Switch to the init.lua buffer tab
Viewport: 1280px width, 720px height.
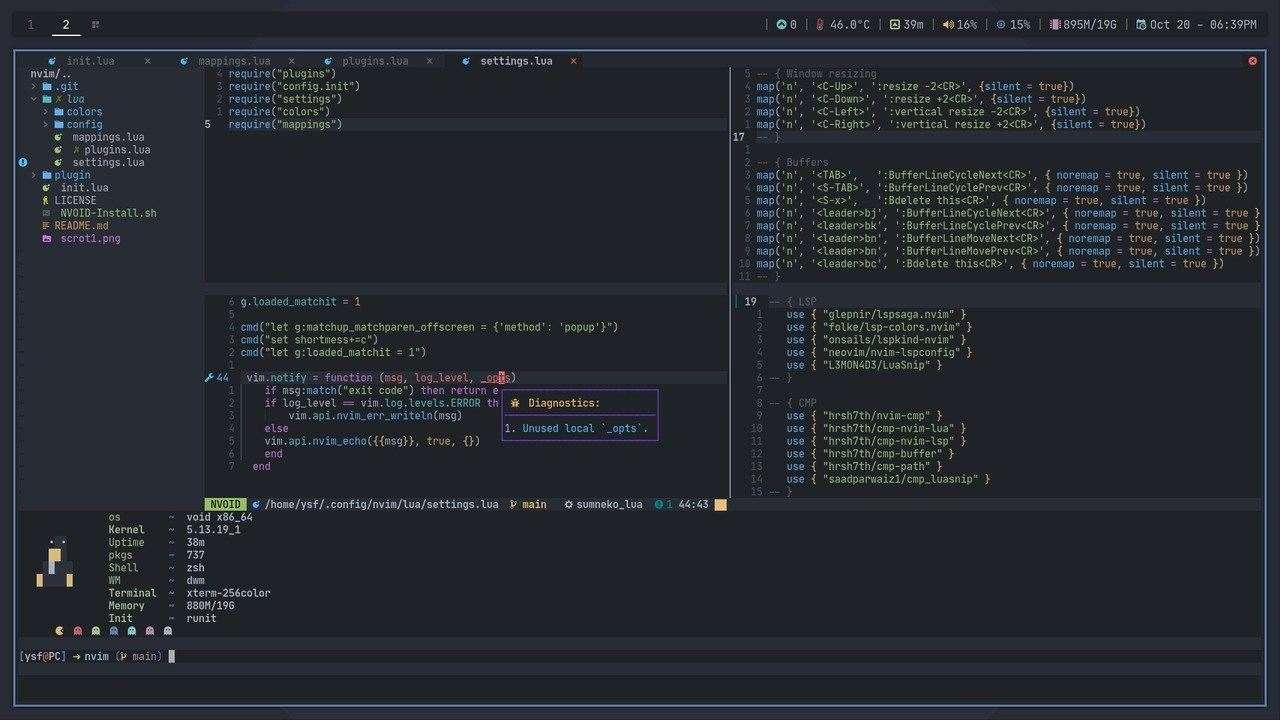pyautogui.click(x=90, y=61)
